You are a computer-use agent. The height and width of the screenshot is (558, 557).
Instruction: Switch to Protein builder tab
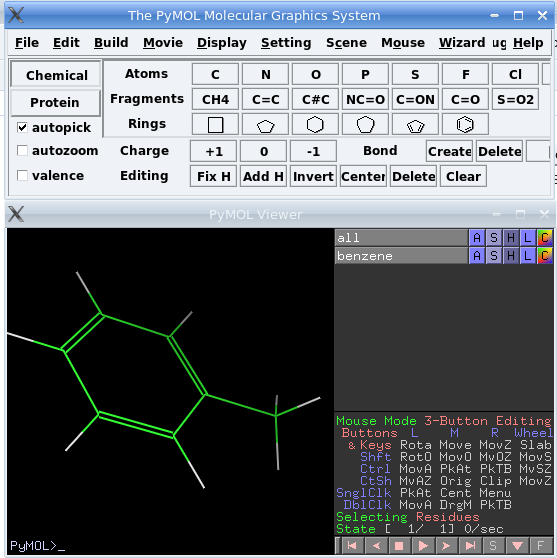pos(55,102)
